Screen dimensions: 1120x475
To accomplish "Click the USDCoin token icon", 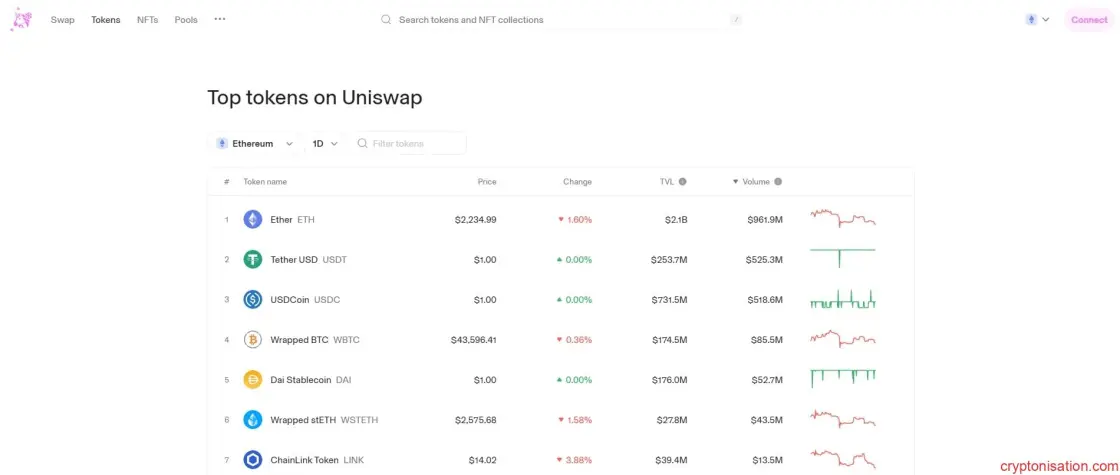I will tap(253, 299).
